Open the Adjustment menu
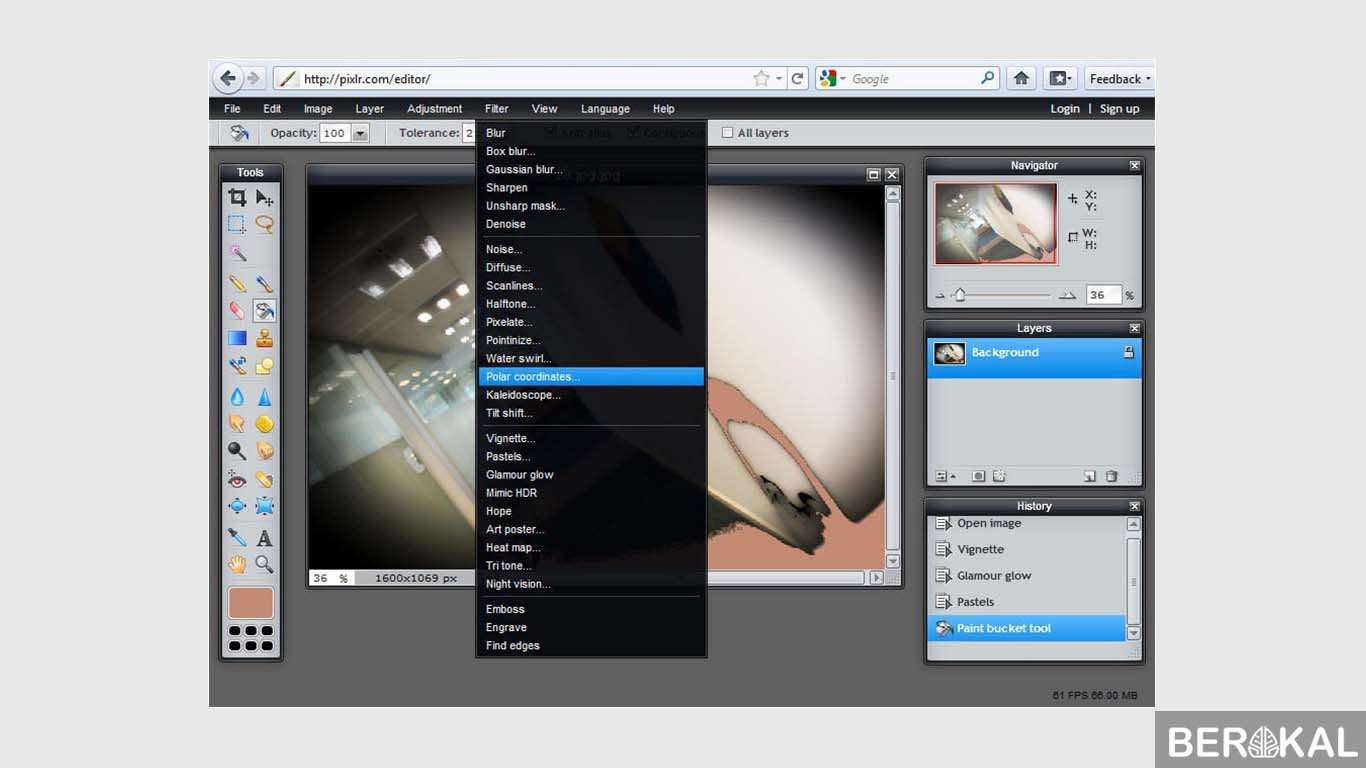The width and height of the screenshot is (1366, 768). [434, 109]
